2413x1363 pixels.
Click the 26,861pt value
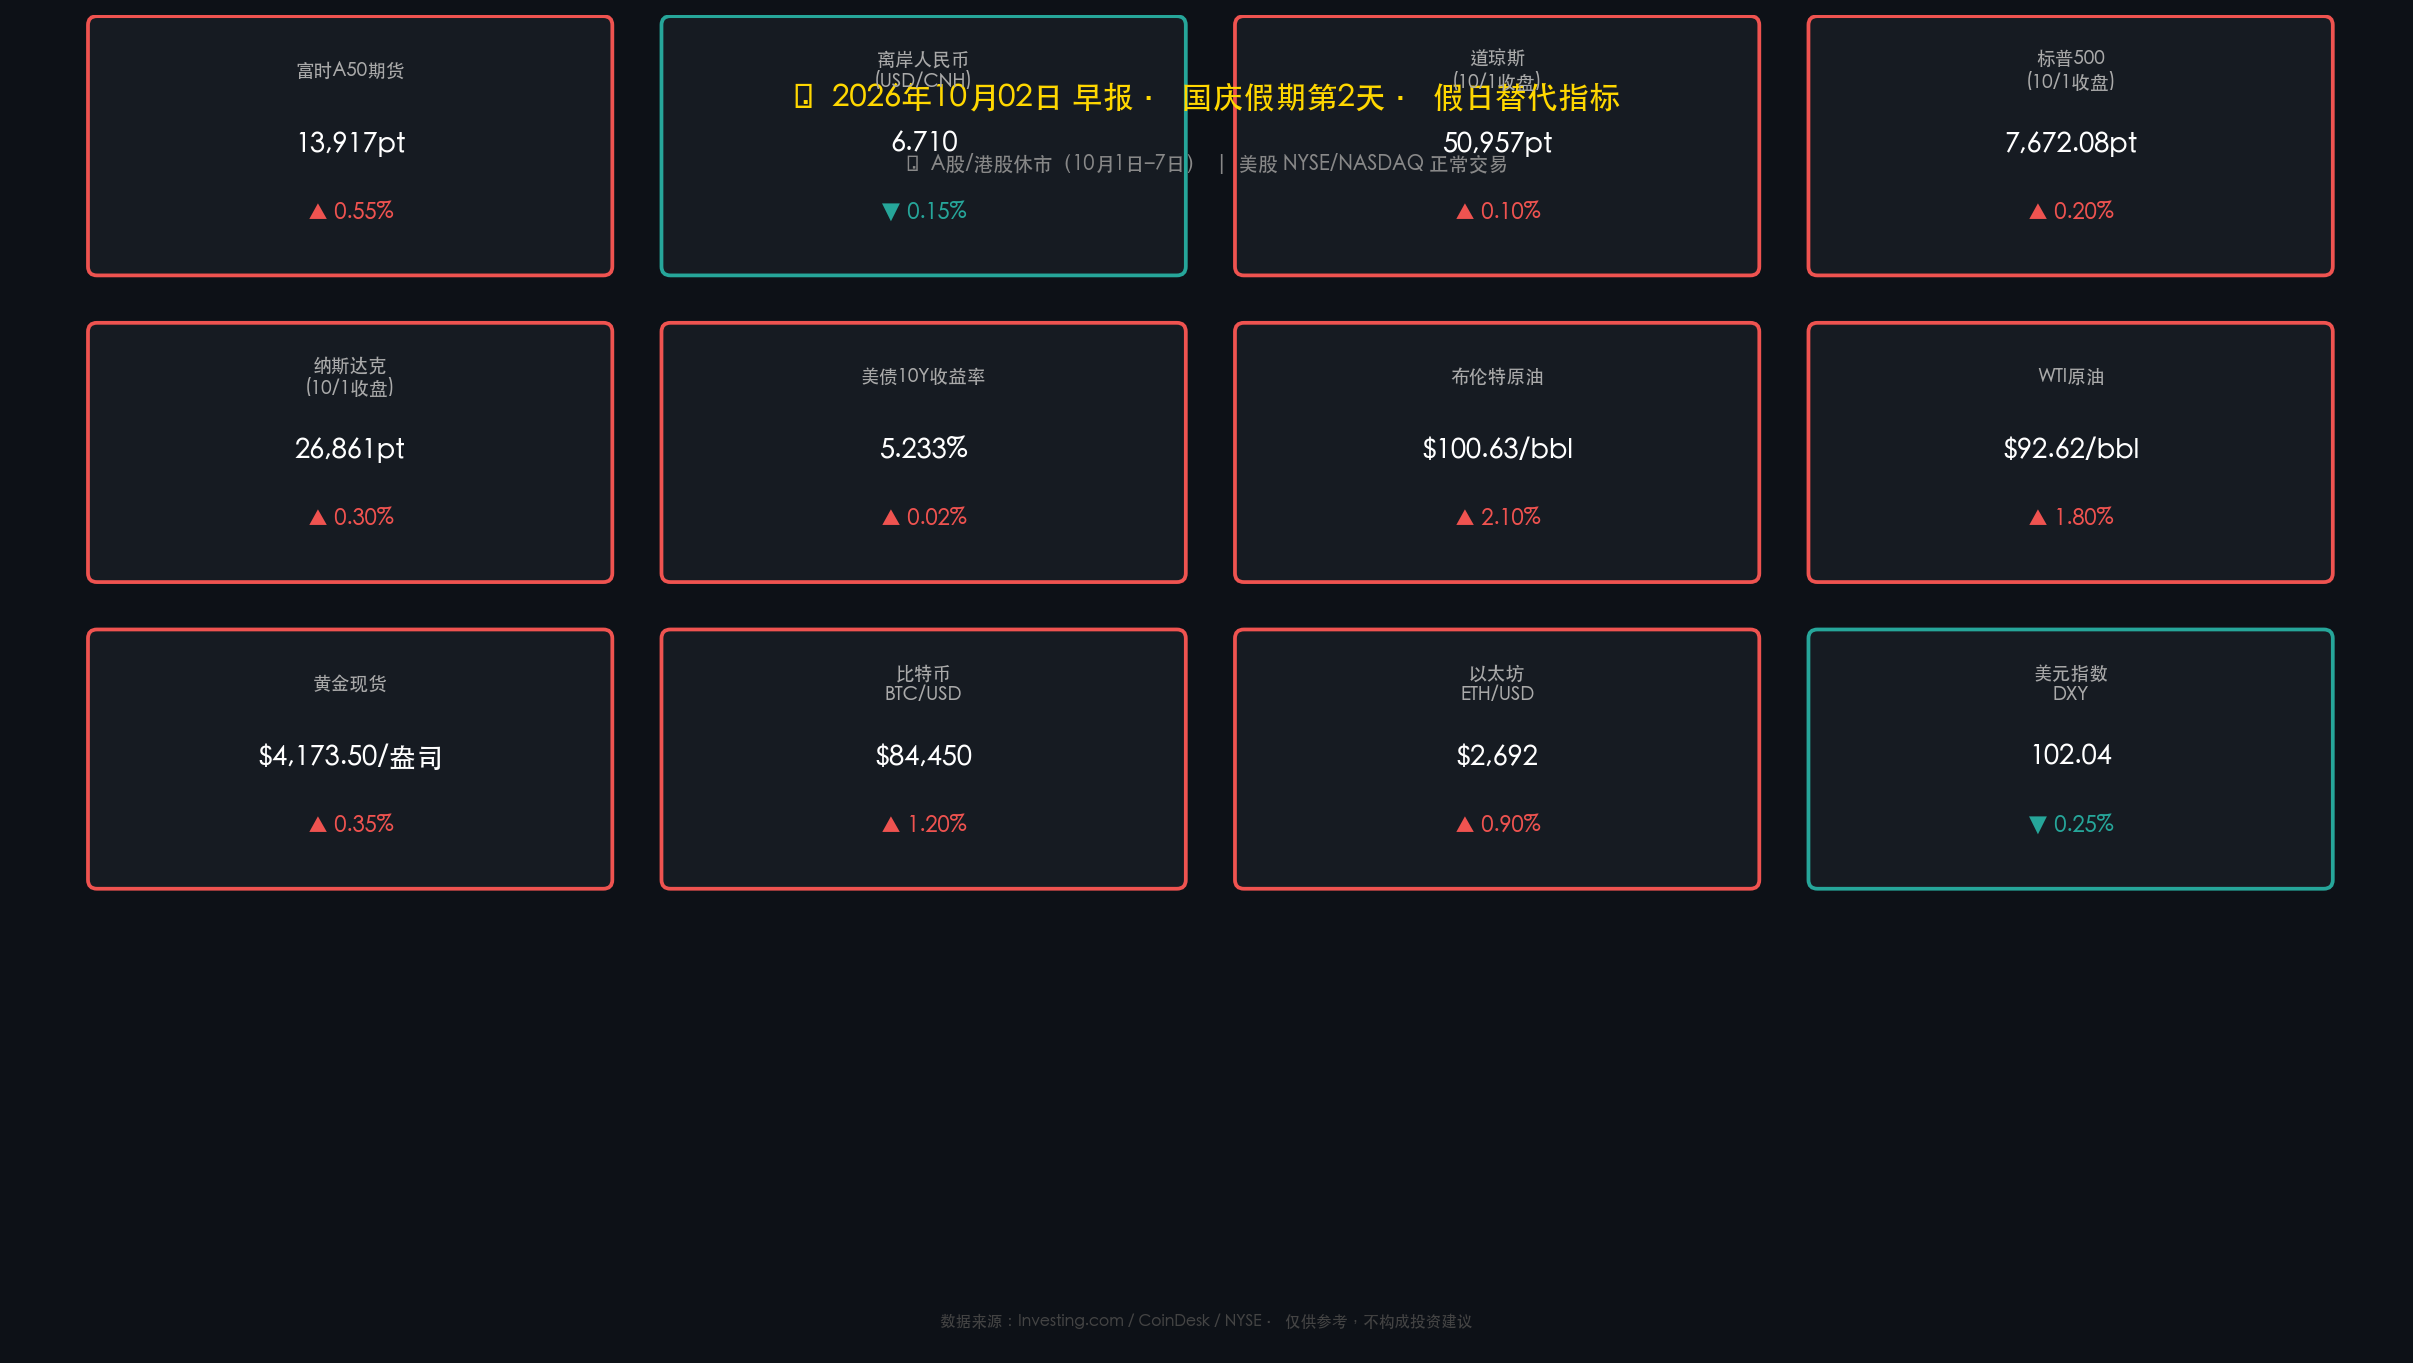(x=350, y=449)
